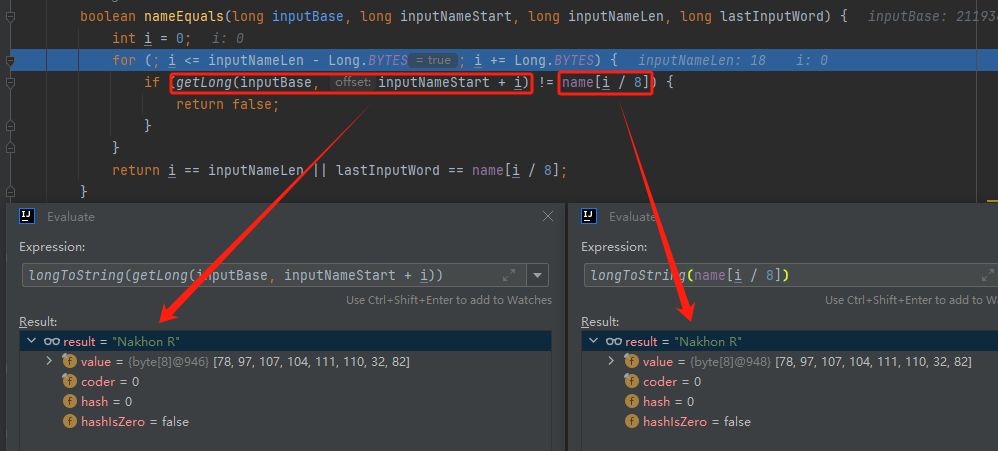Image resolution: width=998 pixels, height=451 pixels.
Task: Collapse the right result "Nakhon R" node
Action: coord(593,342)
